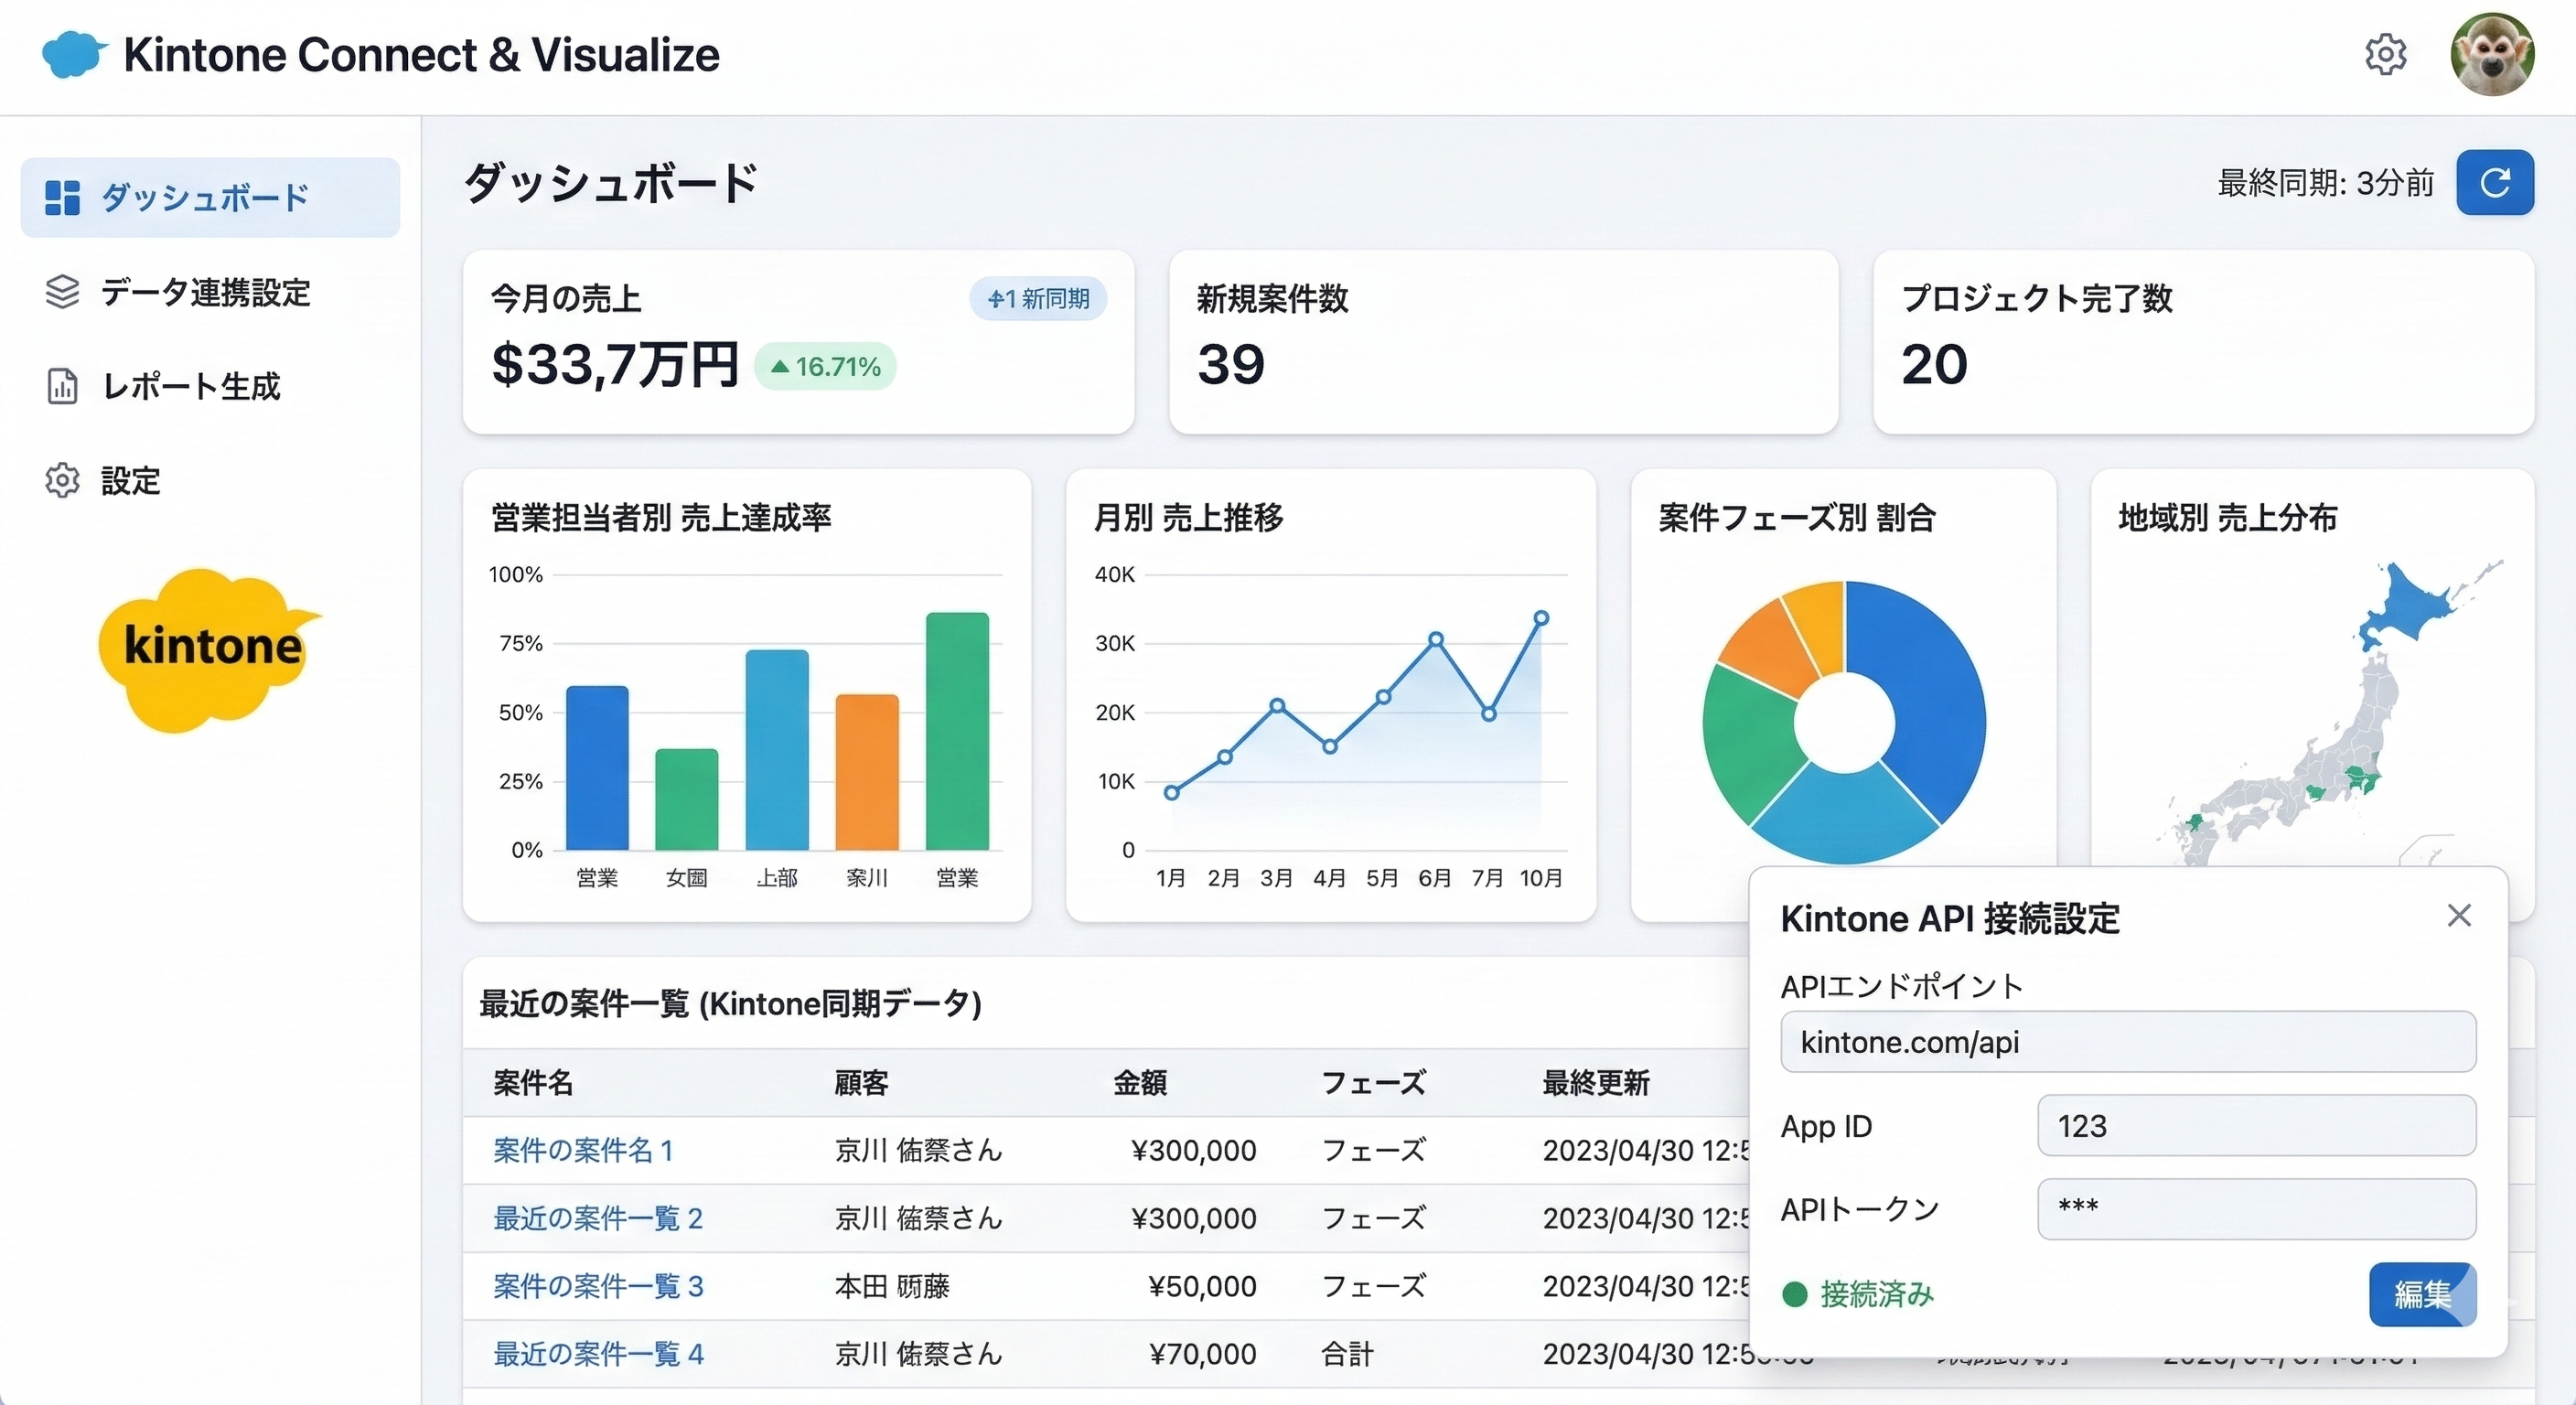2576x1405 pixels.
Task: Click the フェーズ column header
Action: coord(1373,1082)
